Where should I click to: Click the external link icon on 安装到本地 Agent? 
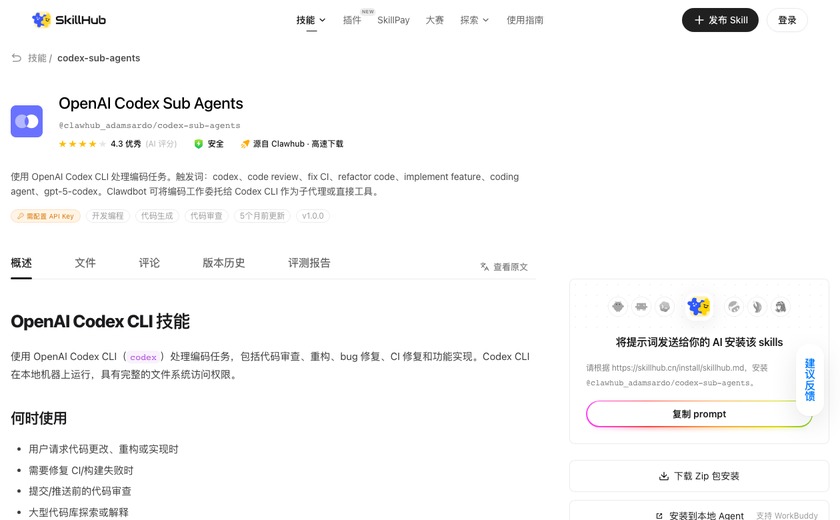pos(659,516)
